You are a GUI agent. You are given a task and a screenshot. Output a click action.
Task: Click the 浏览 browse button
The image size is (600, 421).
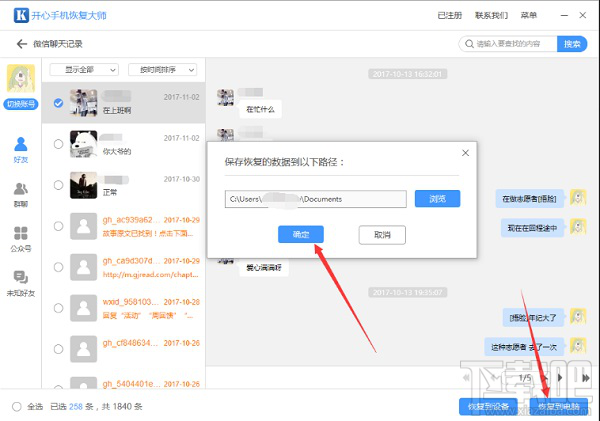point(437,199)
